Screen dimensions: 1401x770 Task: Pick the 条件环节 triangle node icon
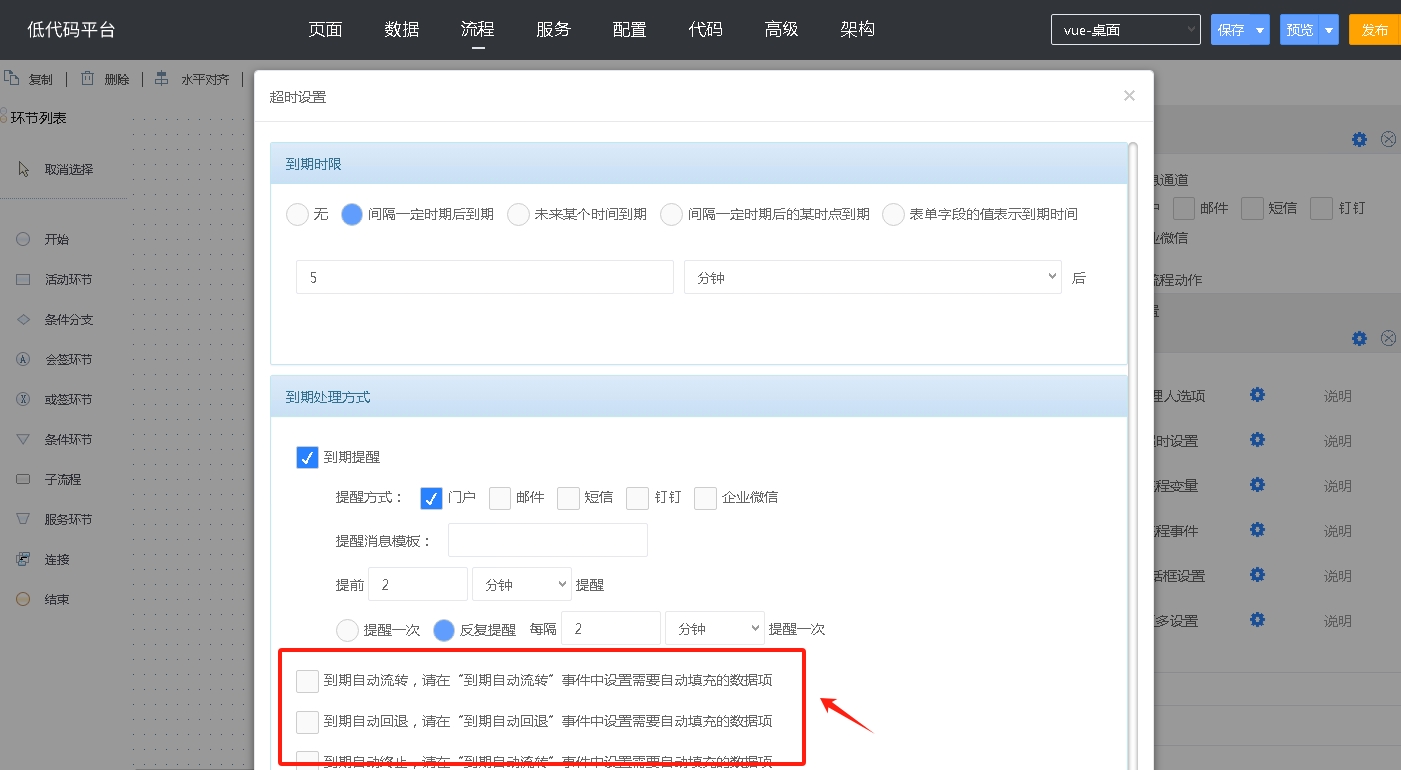point(23,439)
